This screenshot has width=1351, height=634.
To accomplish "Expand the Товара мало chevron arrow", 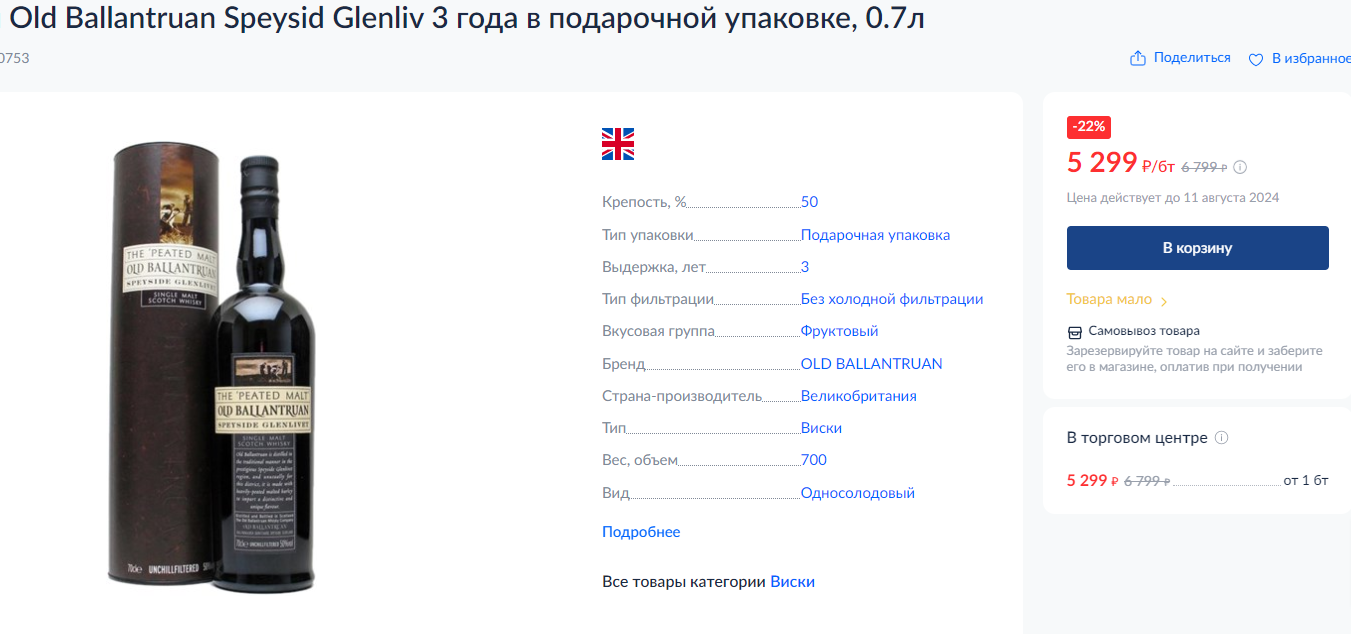I will 1164,300.
